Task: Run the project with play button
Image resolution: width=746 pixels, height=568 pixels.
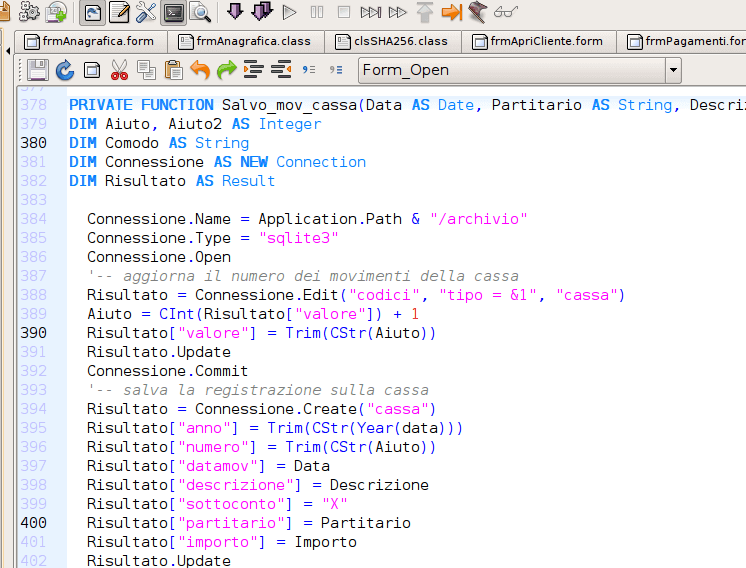Action: pos(290,12)
